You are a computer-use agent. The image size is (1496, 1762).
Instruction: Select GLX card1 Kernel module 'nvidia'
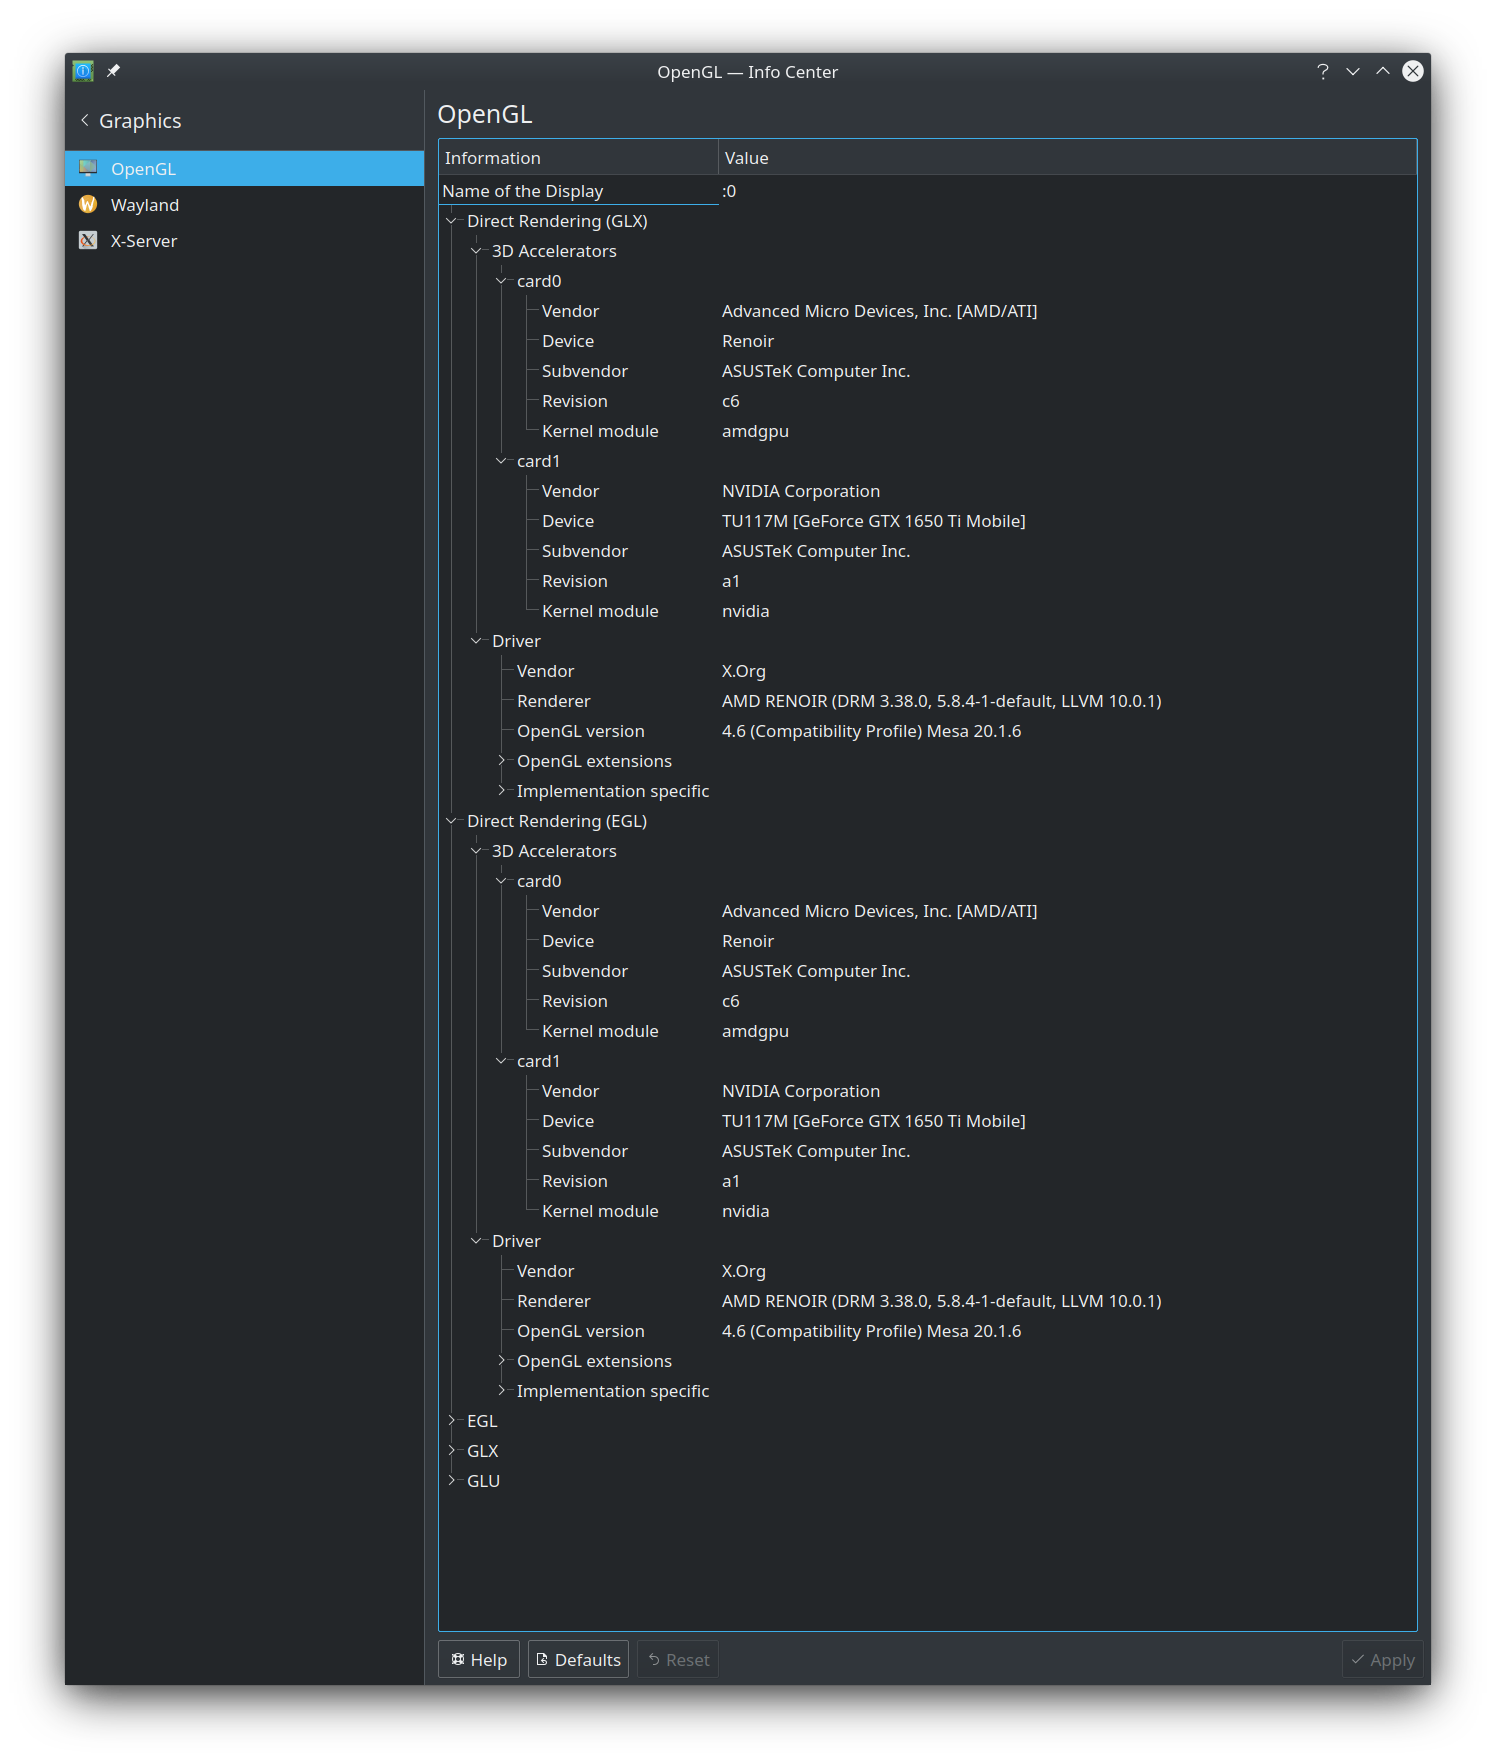click(x=746, y=611)
